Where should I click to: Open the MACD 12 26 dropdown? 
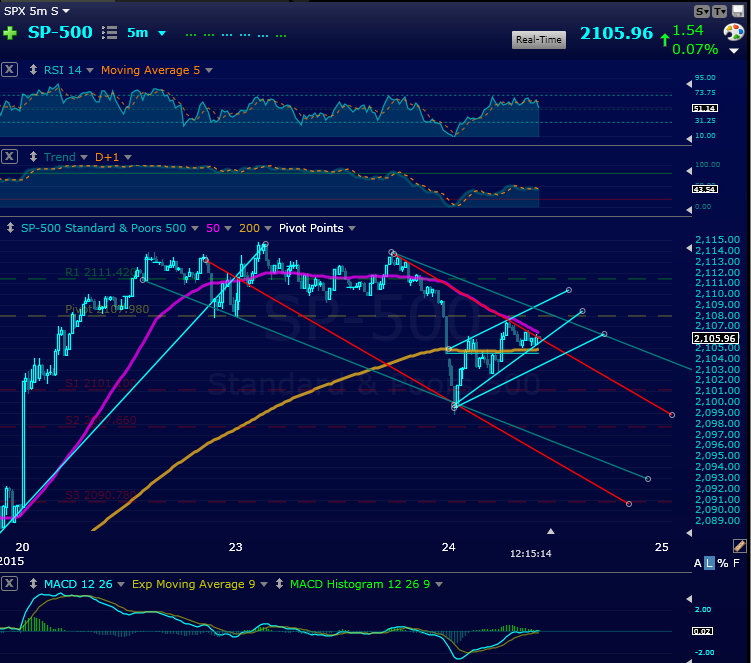(x=121, y=584)
